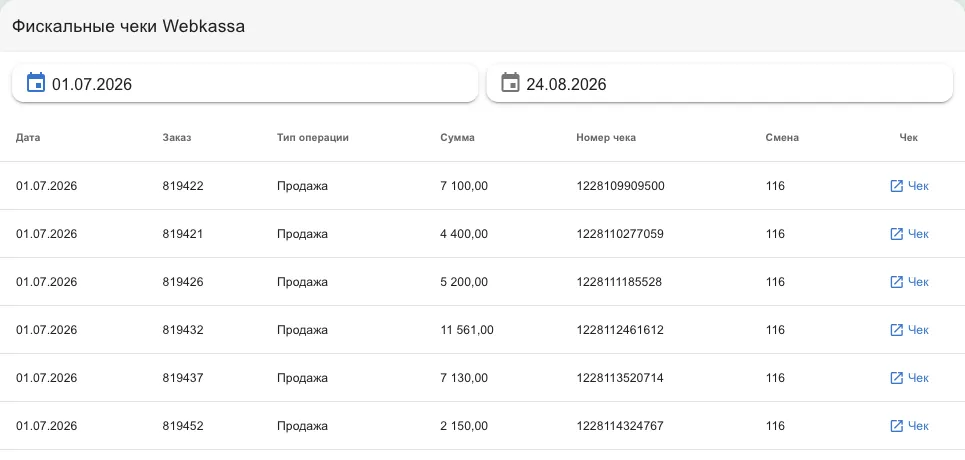Click the Сумма column header

pyautogui.click(x=457, y=138)
